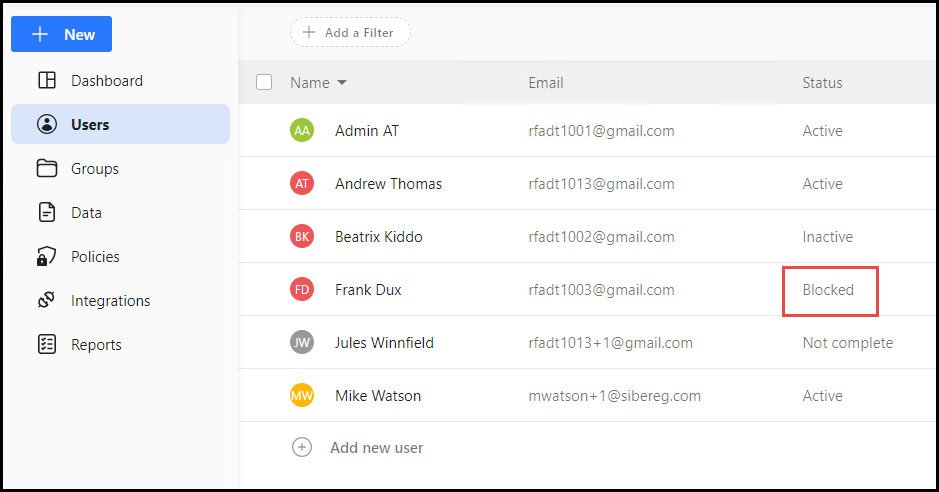Click the Dashboard layout icon
Image resolution: width=939 pixels, height=492 pixels.
[47, 81]
